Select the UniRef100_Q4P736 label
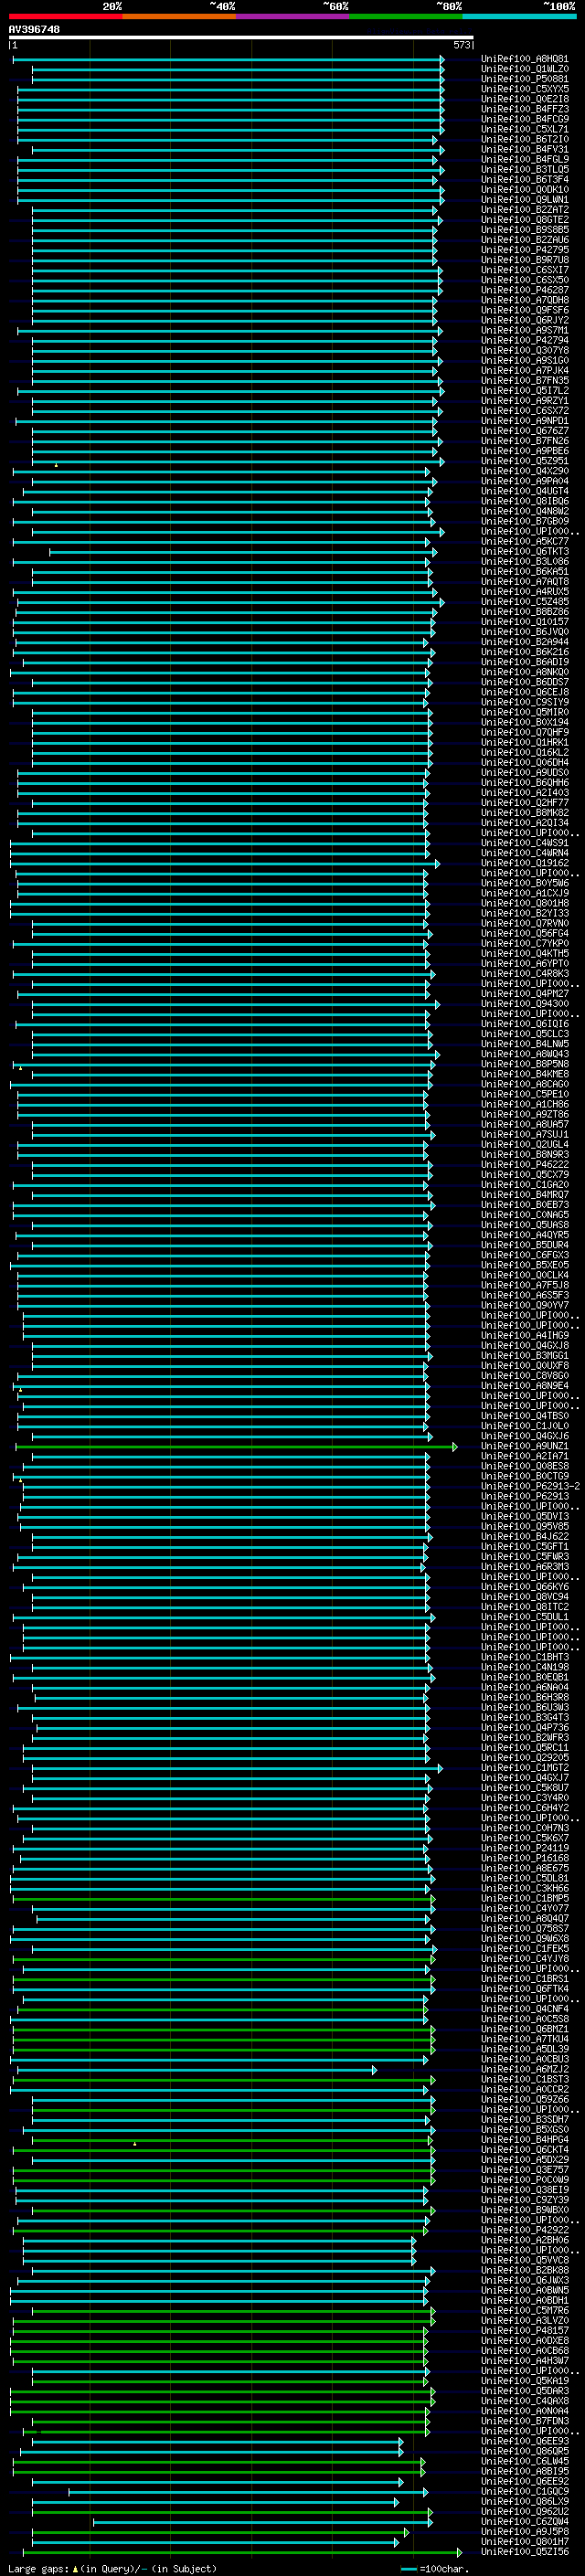Screen dimensions: 585x2576 (525, 1727)
